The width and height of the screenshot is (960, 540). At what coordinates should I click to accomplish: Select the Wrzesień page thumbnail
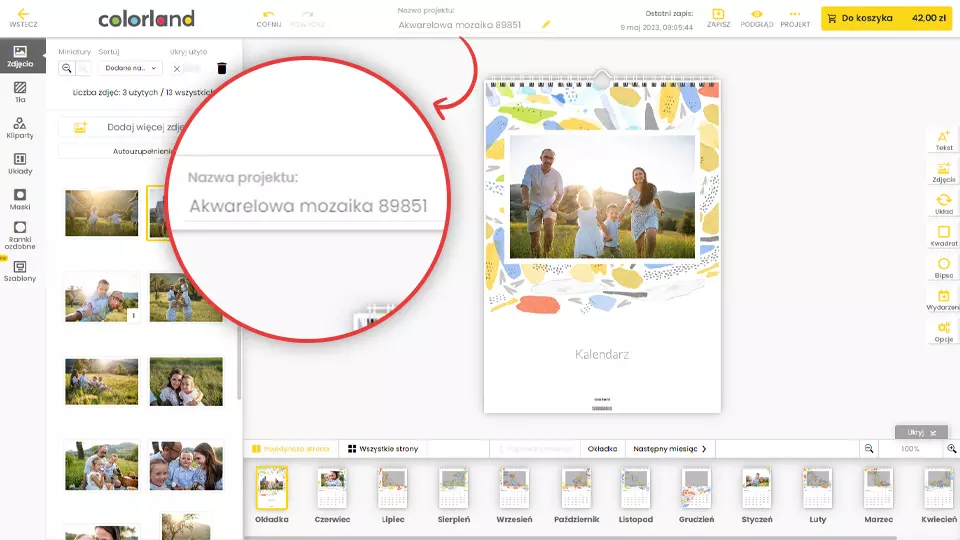[514, 488]
